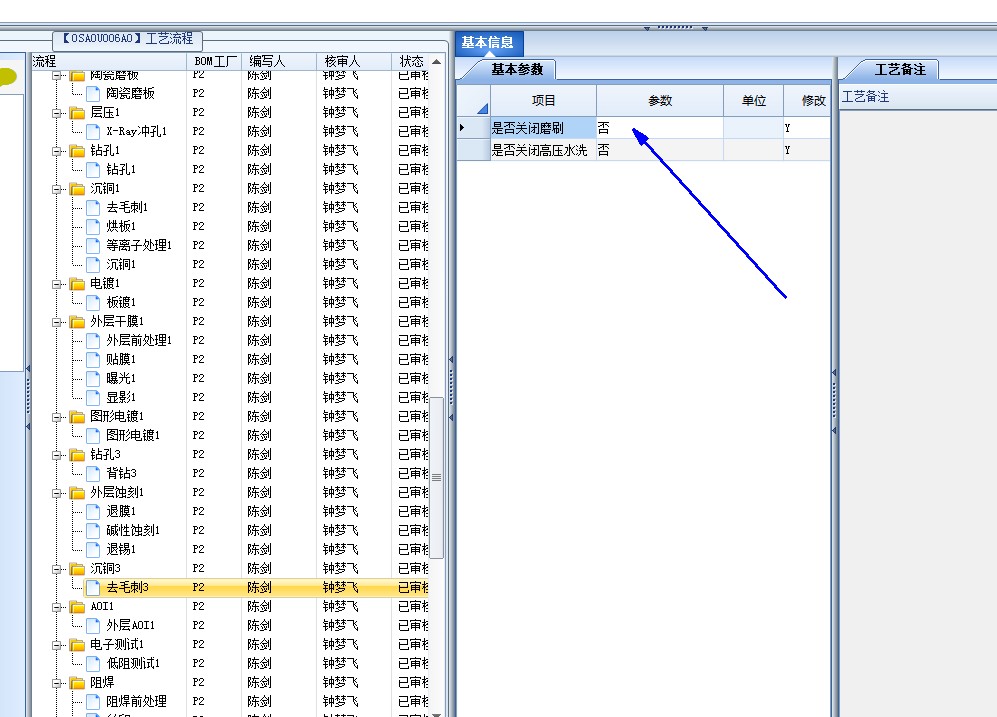Click the tree list vertical scrollbar thumb
This screenshot has height=717, width=997.
coord(436,477)
